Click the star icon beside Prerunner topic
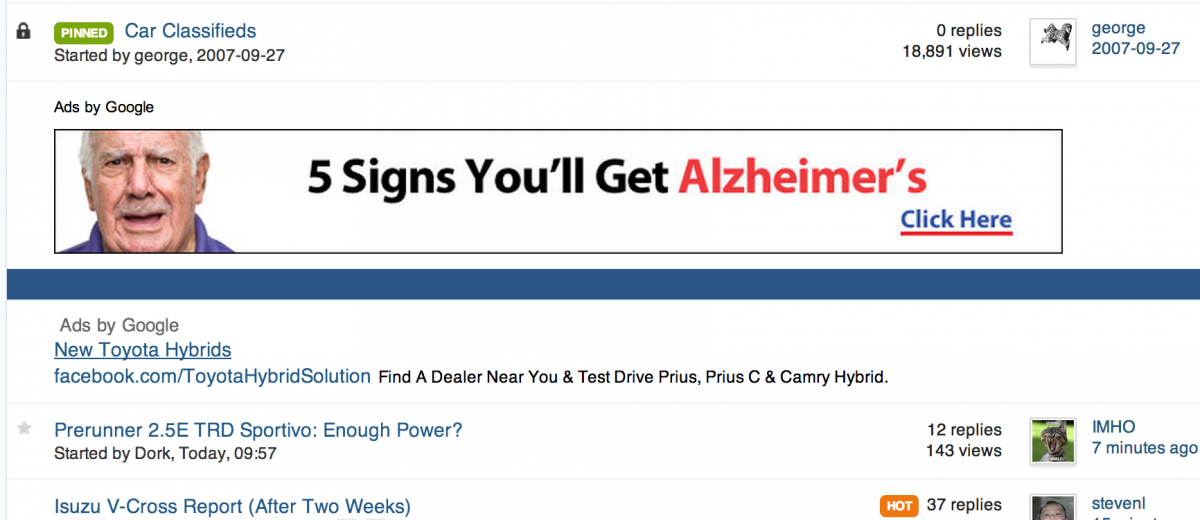The height and width of the screenshot is (520, 1200). [x=25, y=429]
